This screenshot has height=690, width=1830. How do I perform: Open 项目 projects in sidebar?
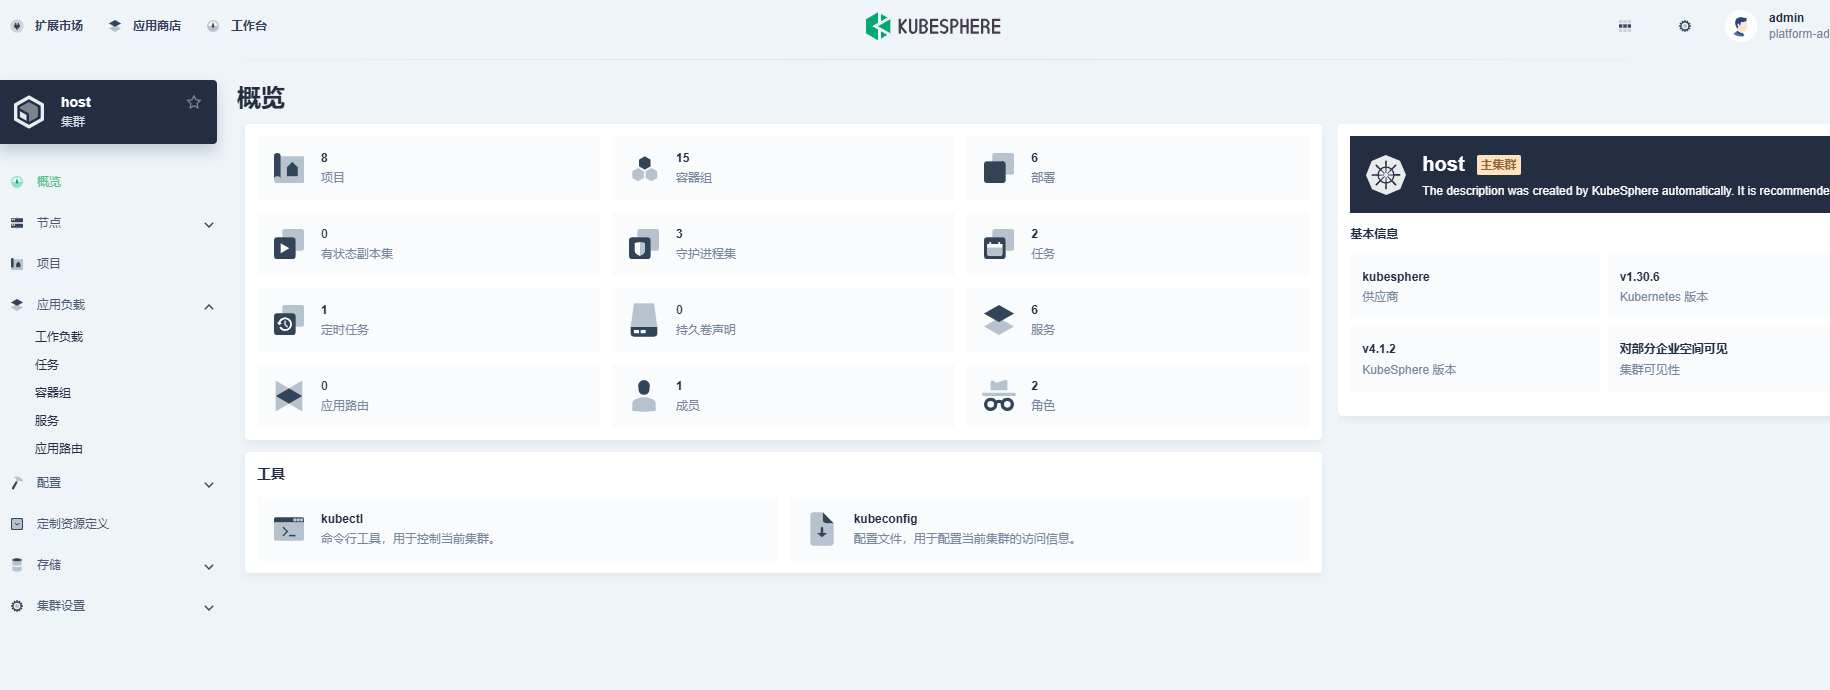pyautogui.click(x=49, y=264)
